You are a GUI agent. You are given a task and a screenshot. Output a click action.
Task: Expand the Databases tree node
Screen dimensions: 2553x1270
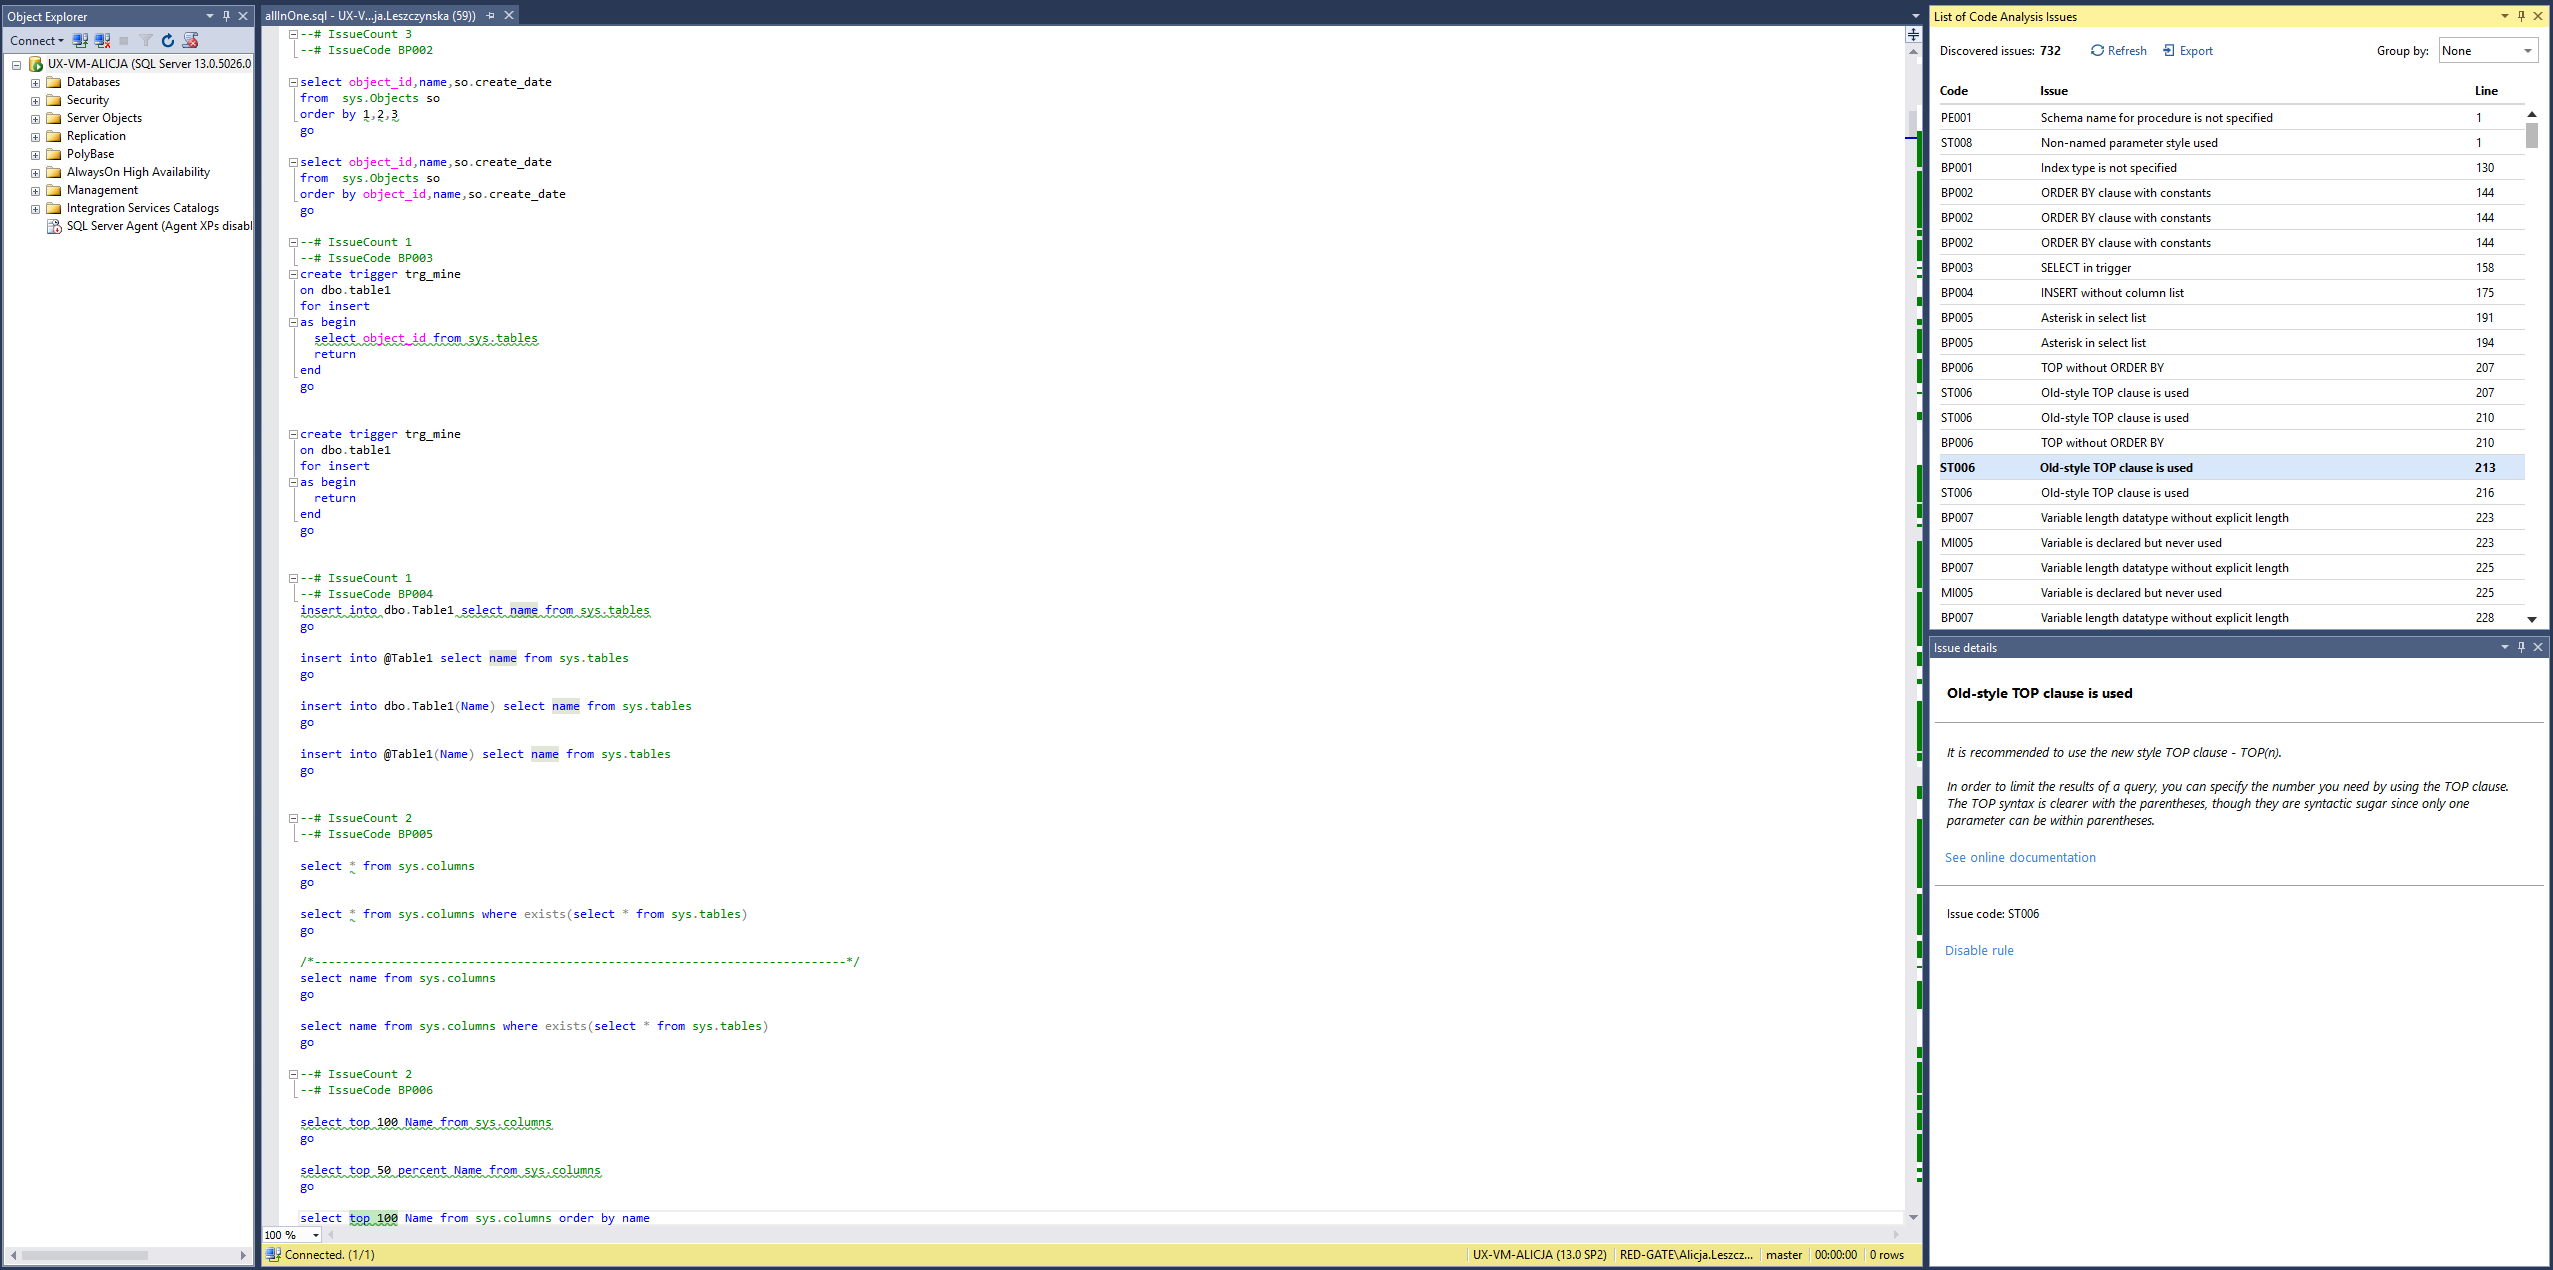(x=35, y=83)
